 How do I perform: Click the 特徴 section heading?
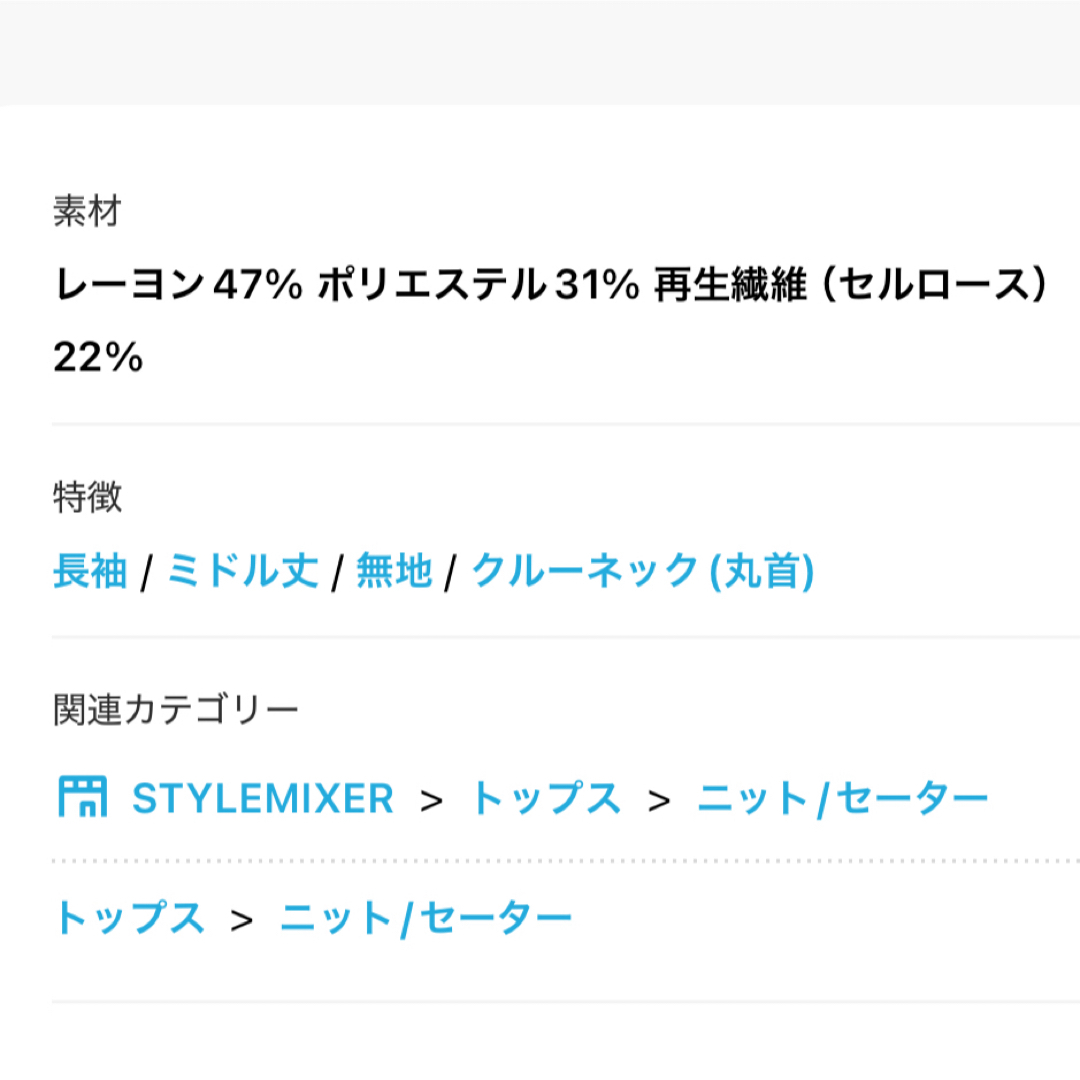click(x=87, y=497)
